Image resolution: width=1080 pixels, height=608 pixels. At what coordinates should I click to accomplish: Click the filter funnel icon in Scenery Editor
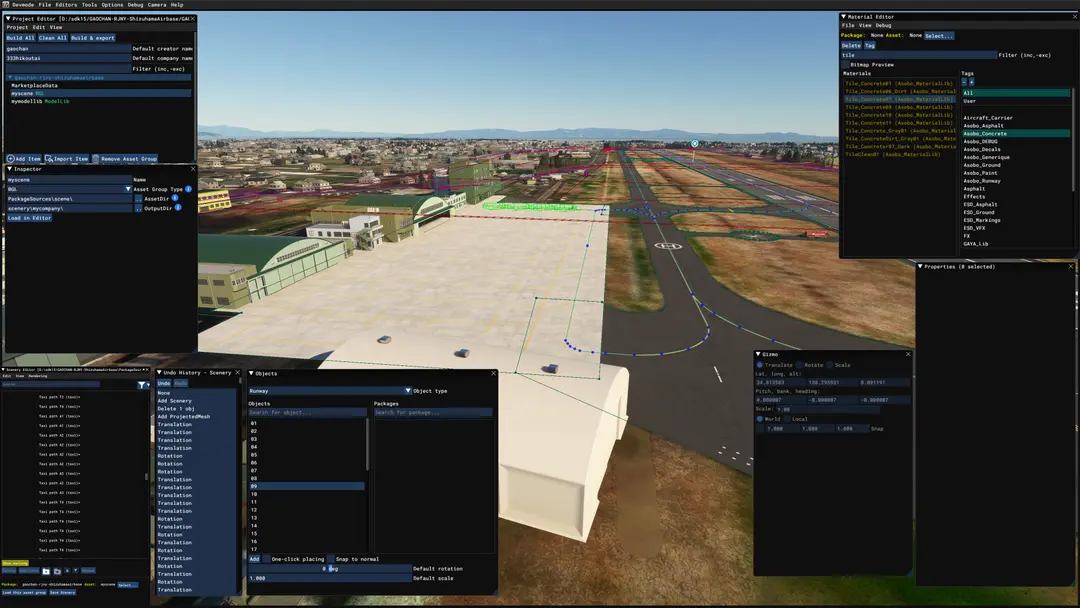[142, 385]
